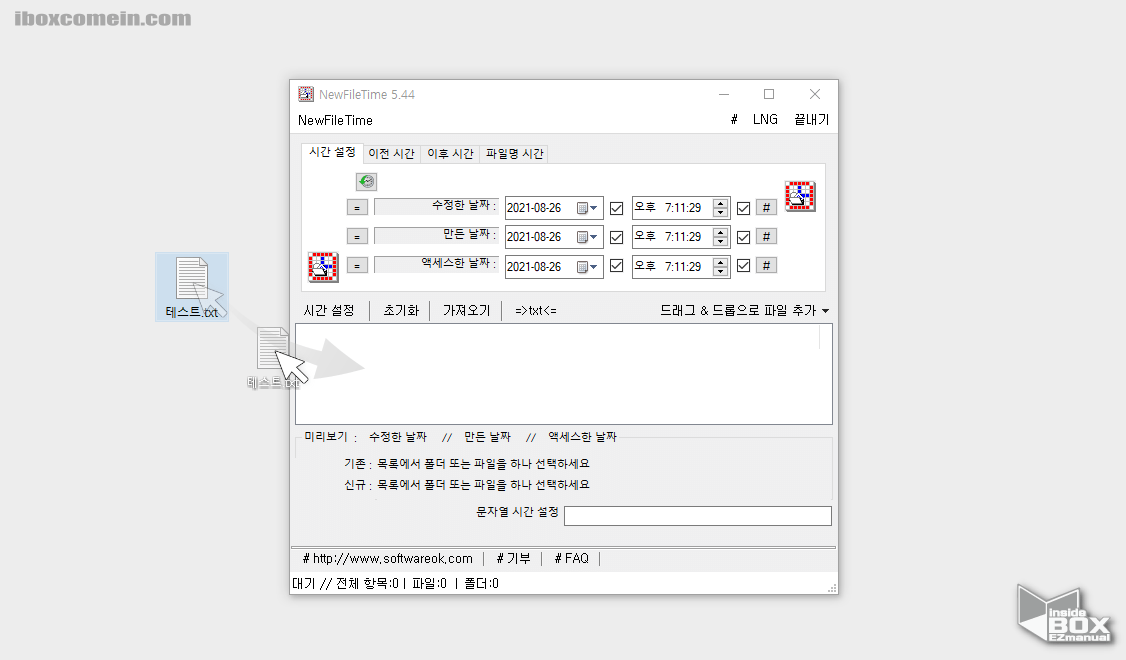The height and width of the screenshot is (660, 1126).
Task: Open the # menu in top bar
Action: [x=734, y=120]
